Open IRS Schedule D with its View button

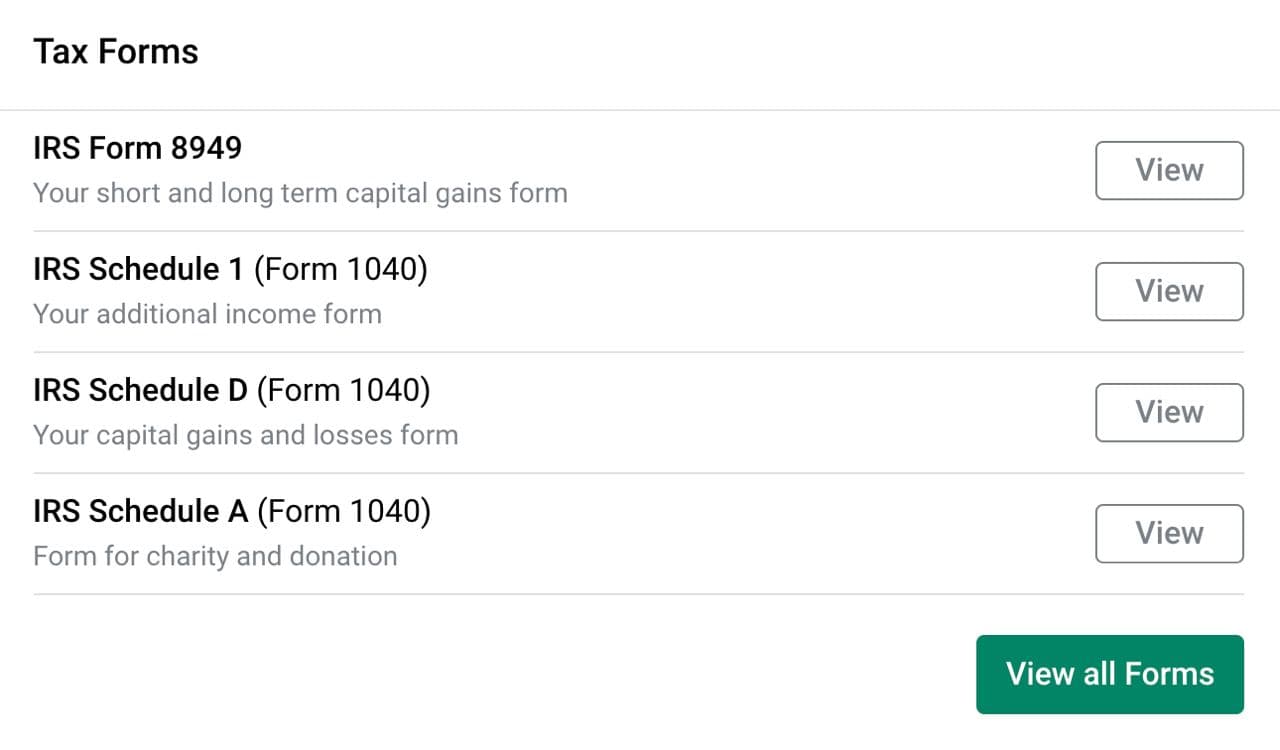pyautogui.click(x=1169, y=412)
